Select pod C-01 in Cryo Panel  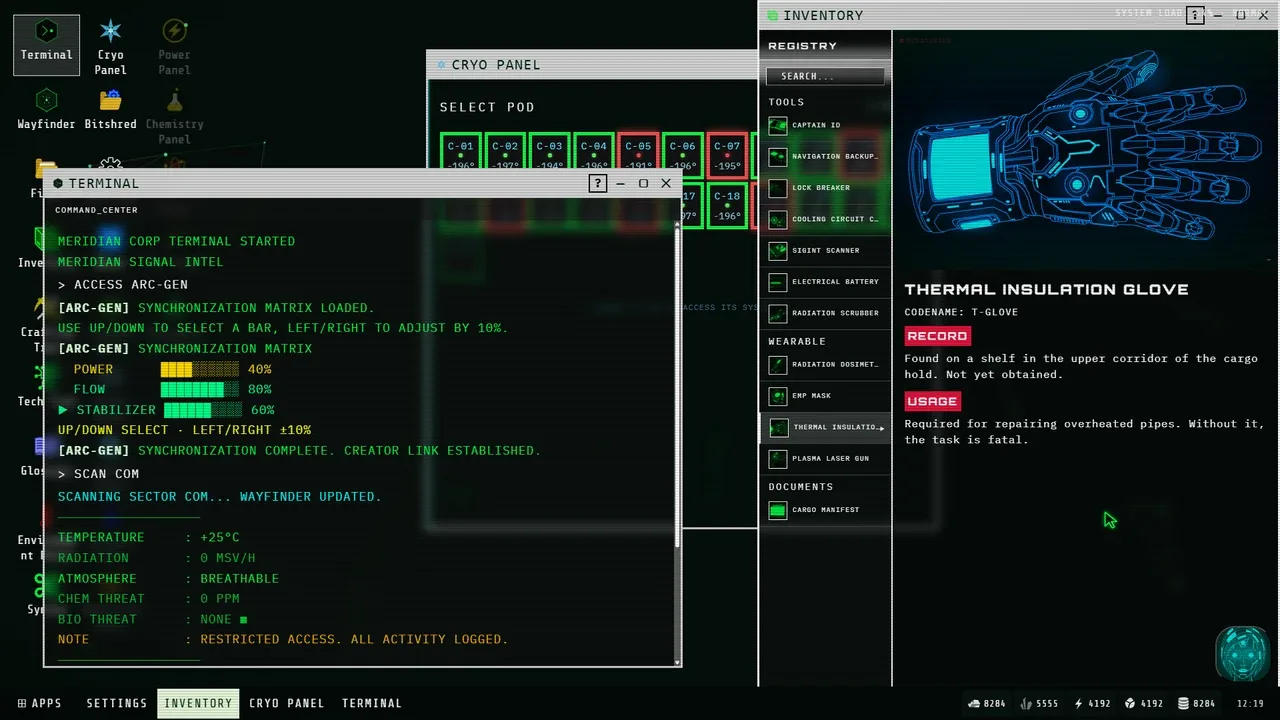[x=460, y=153]
